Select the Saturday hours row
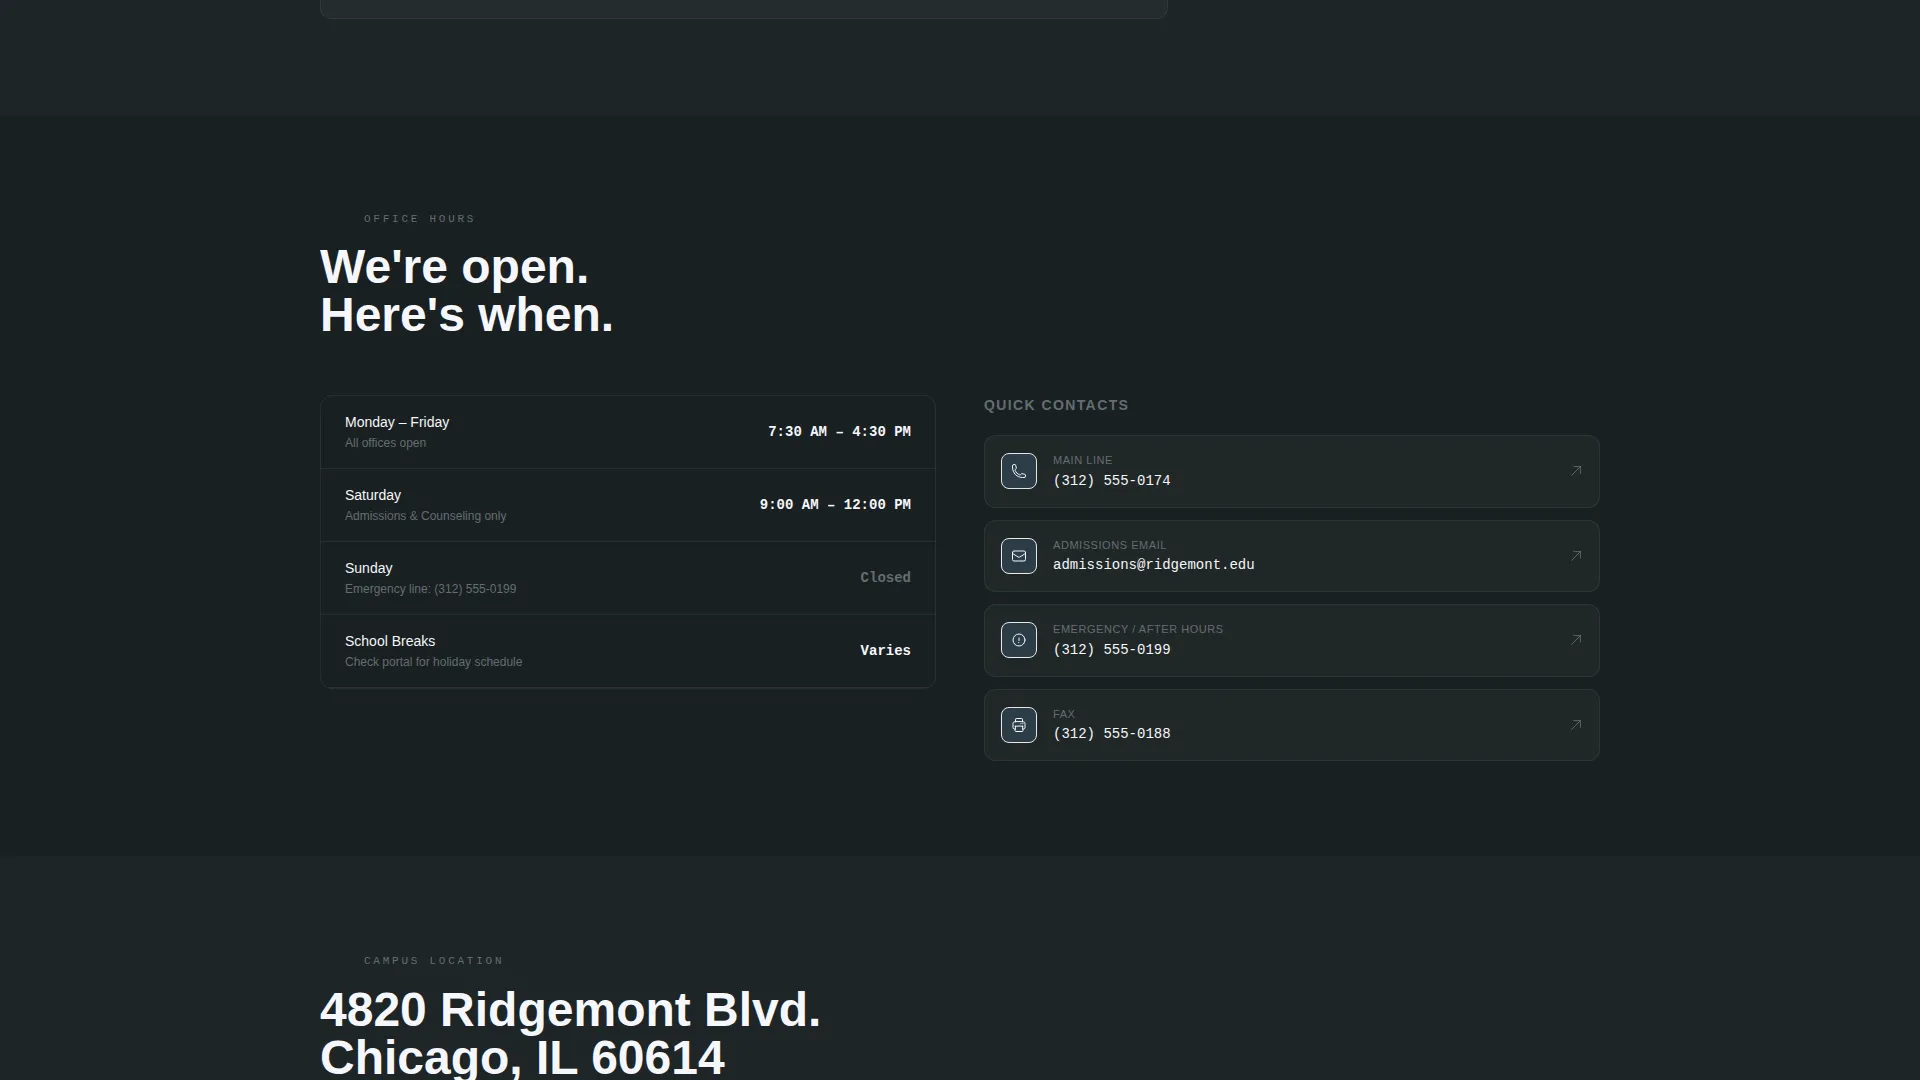The image size is (1920, 1080). (x=628, y=505)
